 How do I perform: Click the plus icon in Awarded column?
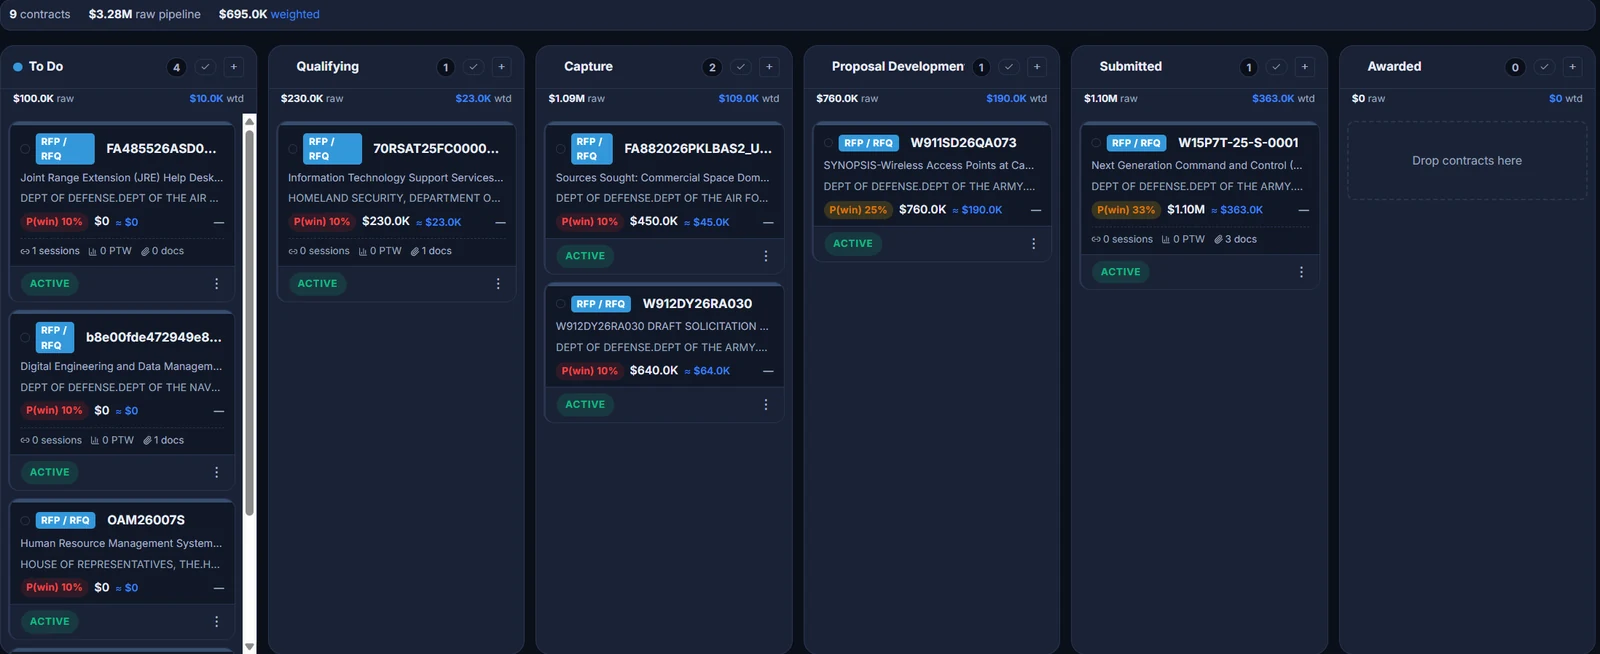point(1573,67)
